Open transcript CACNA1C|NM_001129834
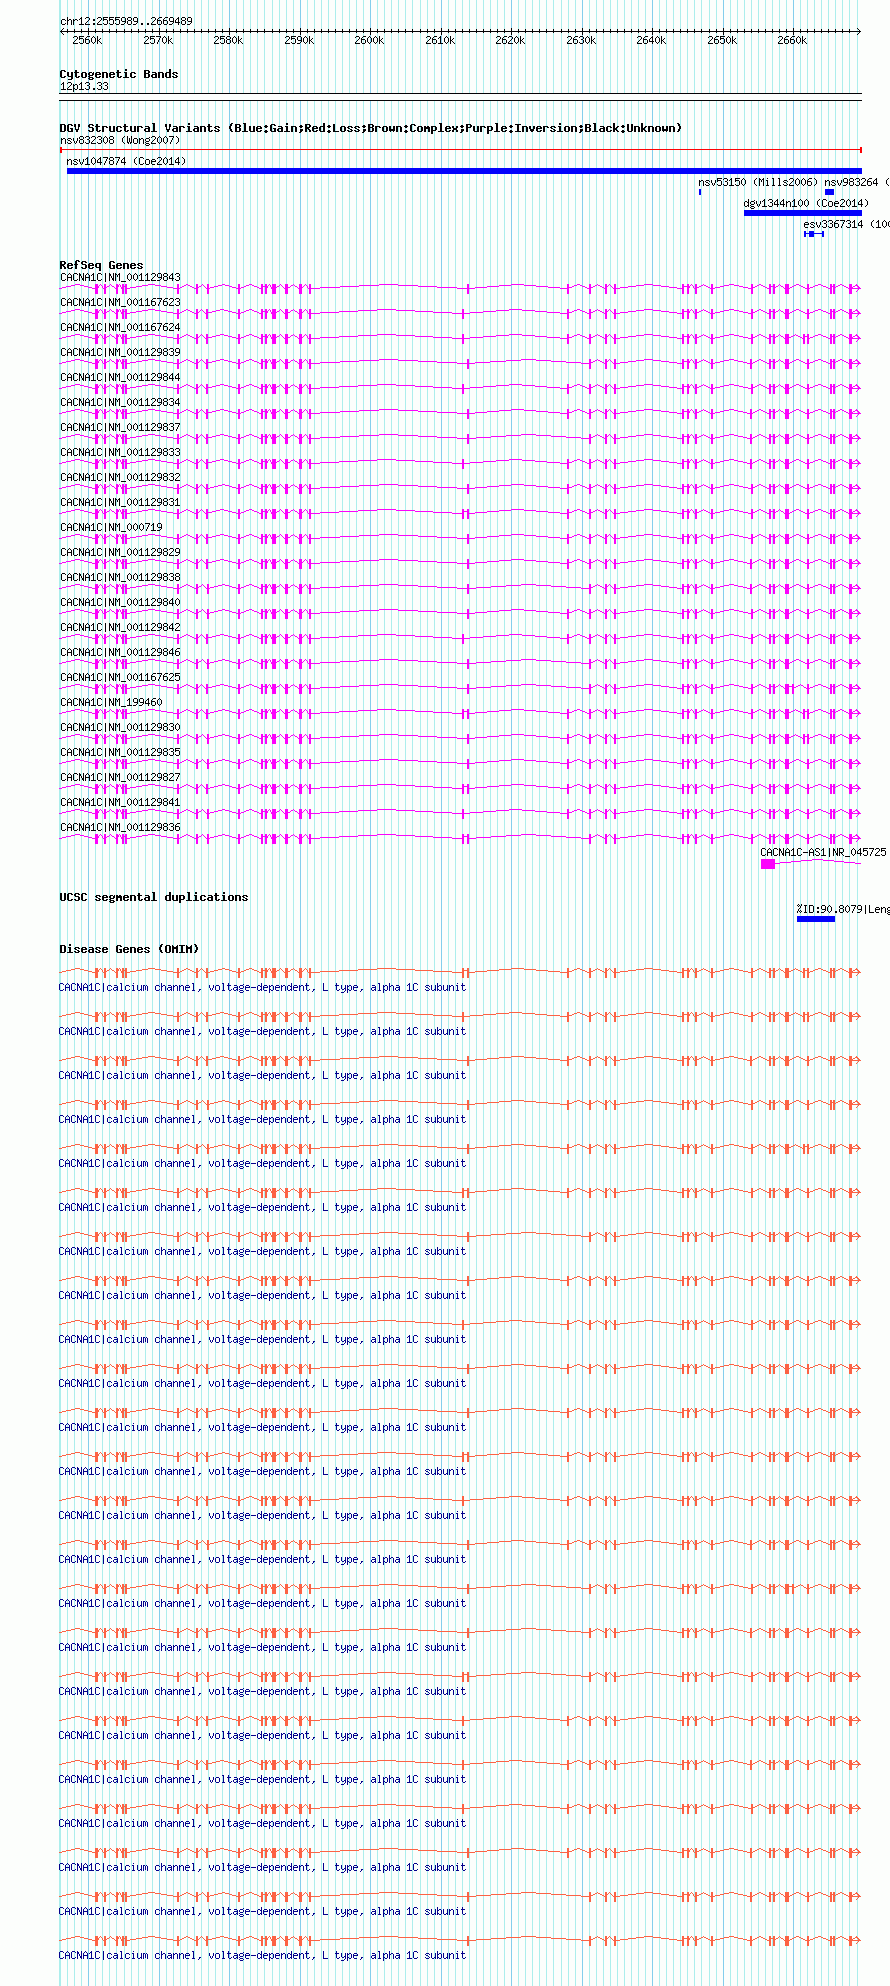The width and height of the screenshot is (890, 1986). [120, 403]
